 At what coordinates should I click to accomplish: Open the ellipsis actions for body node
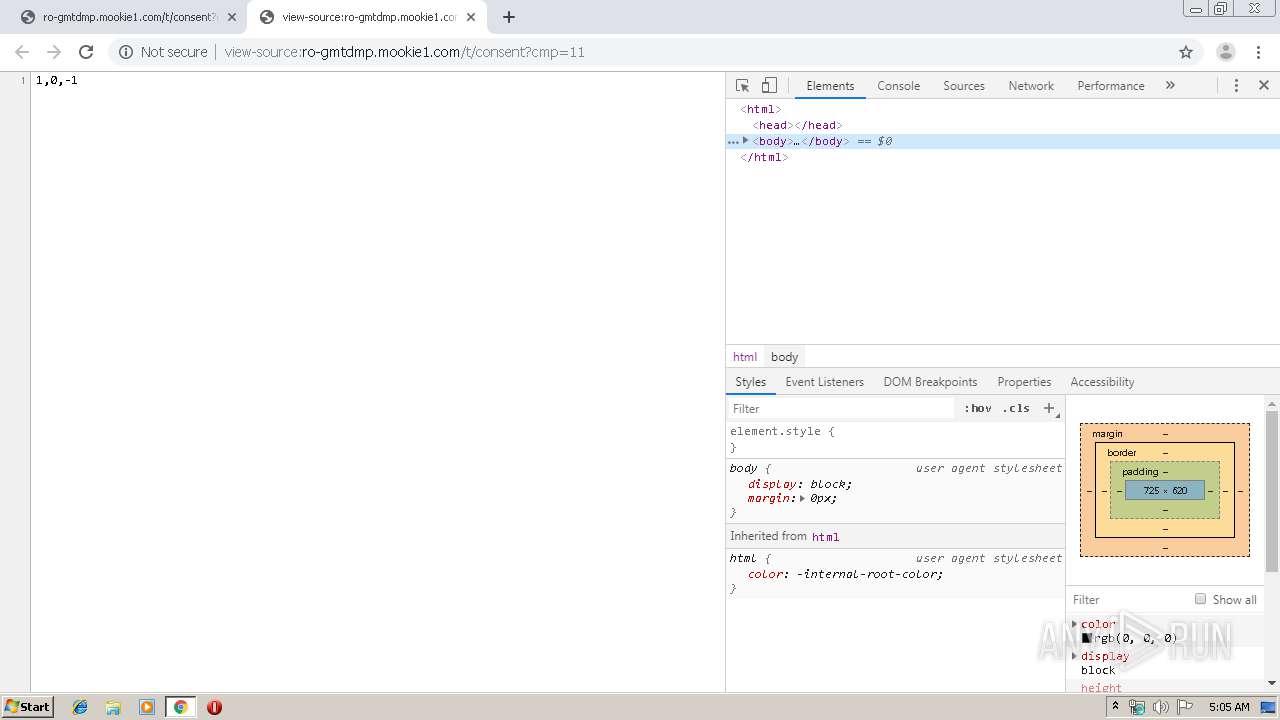pos(733,141)
